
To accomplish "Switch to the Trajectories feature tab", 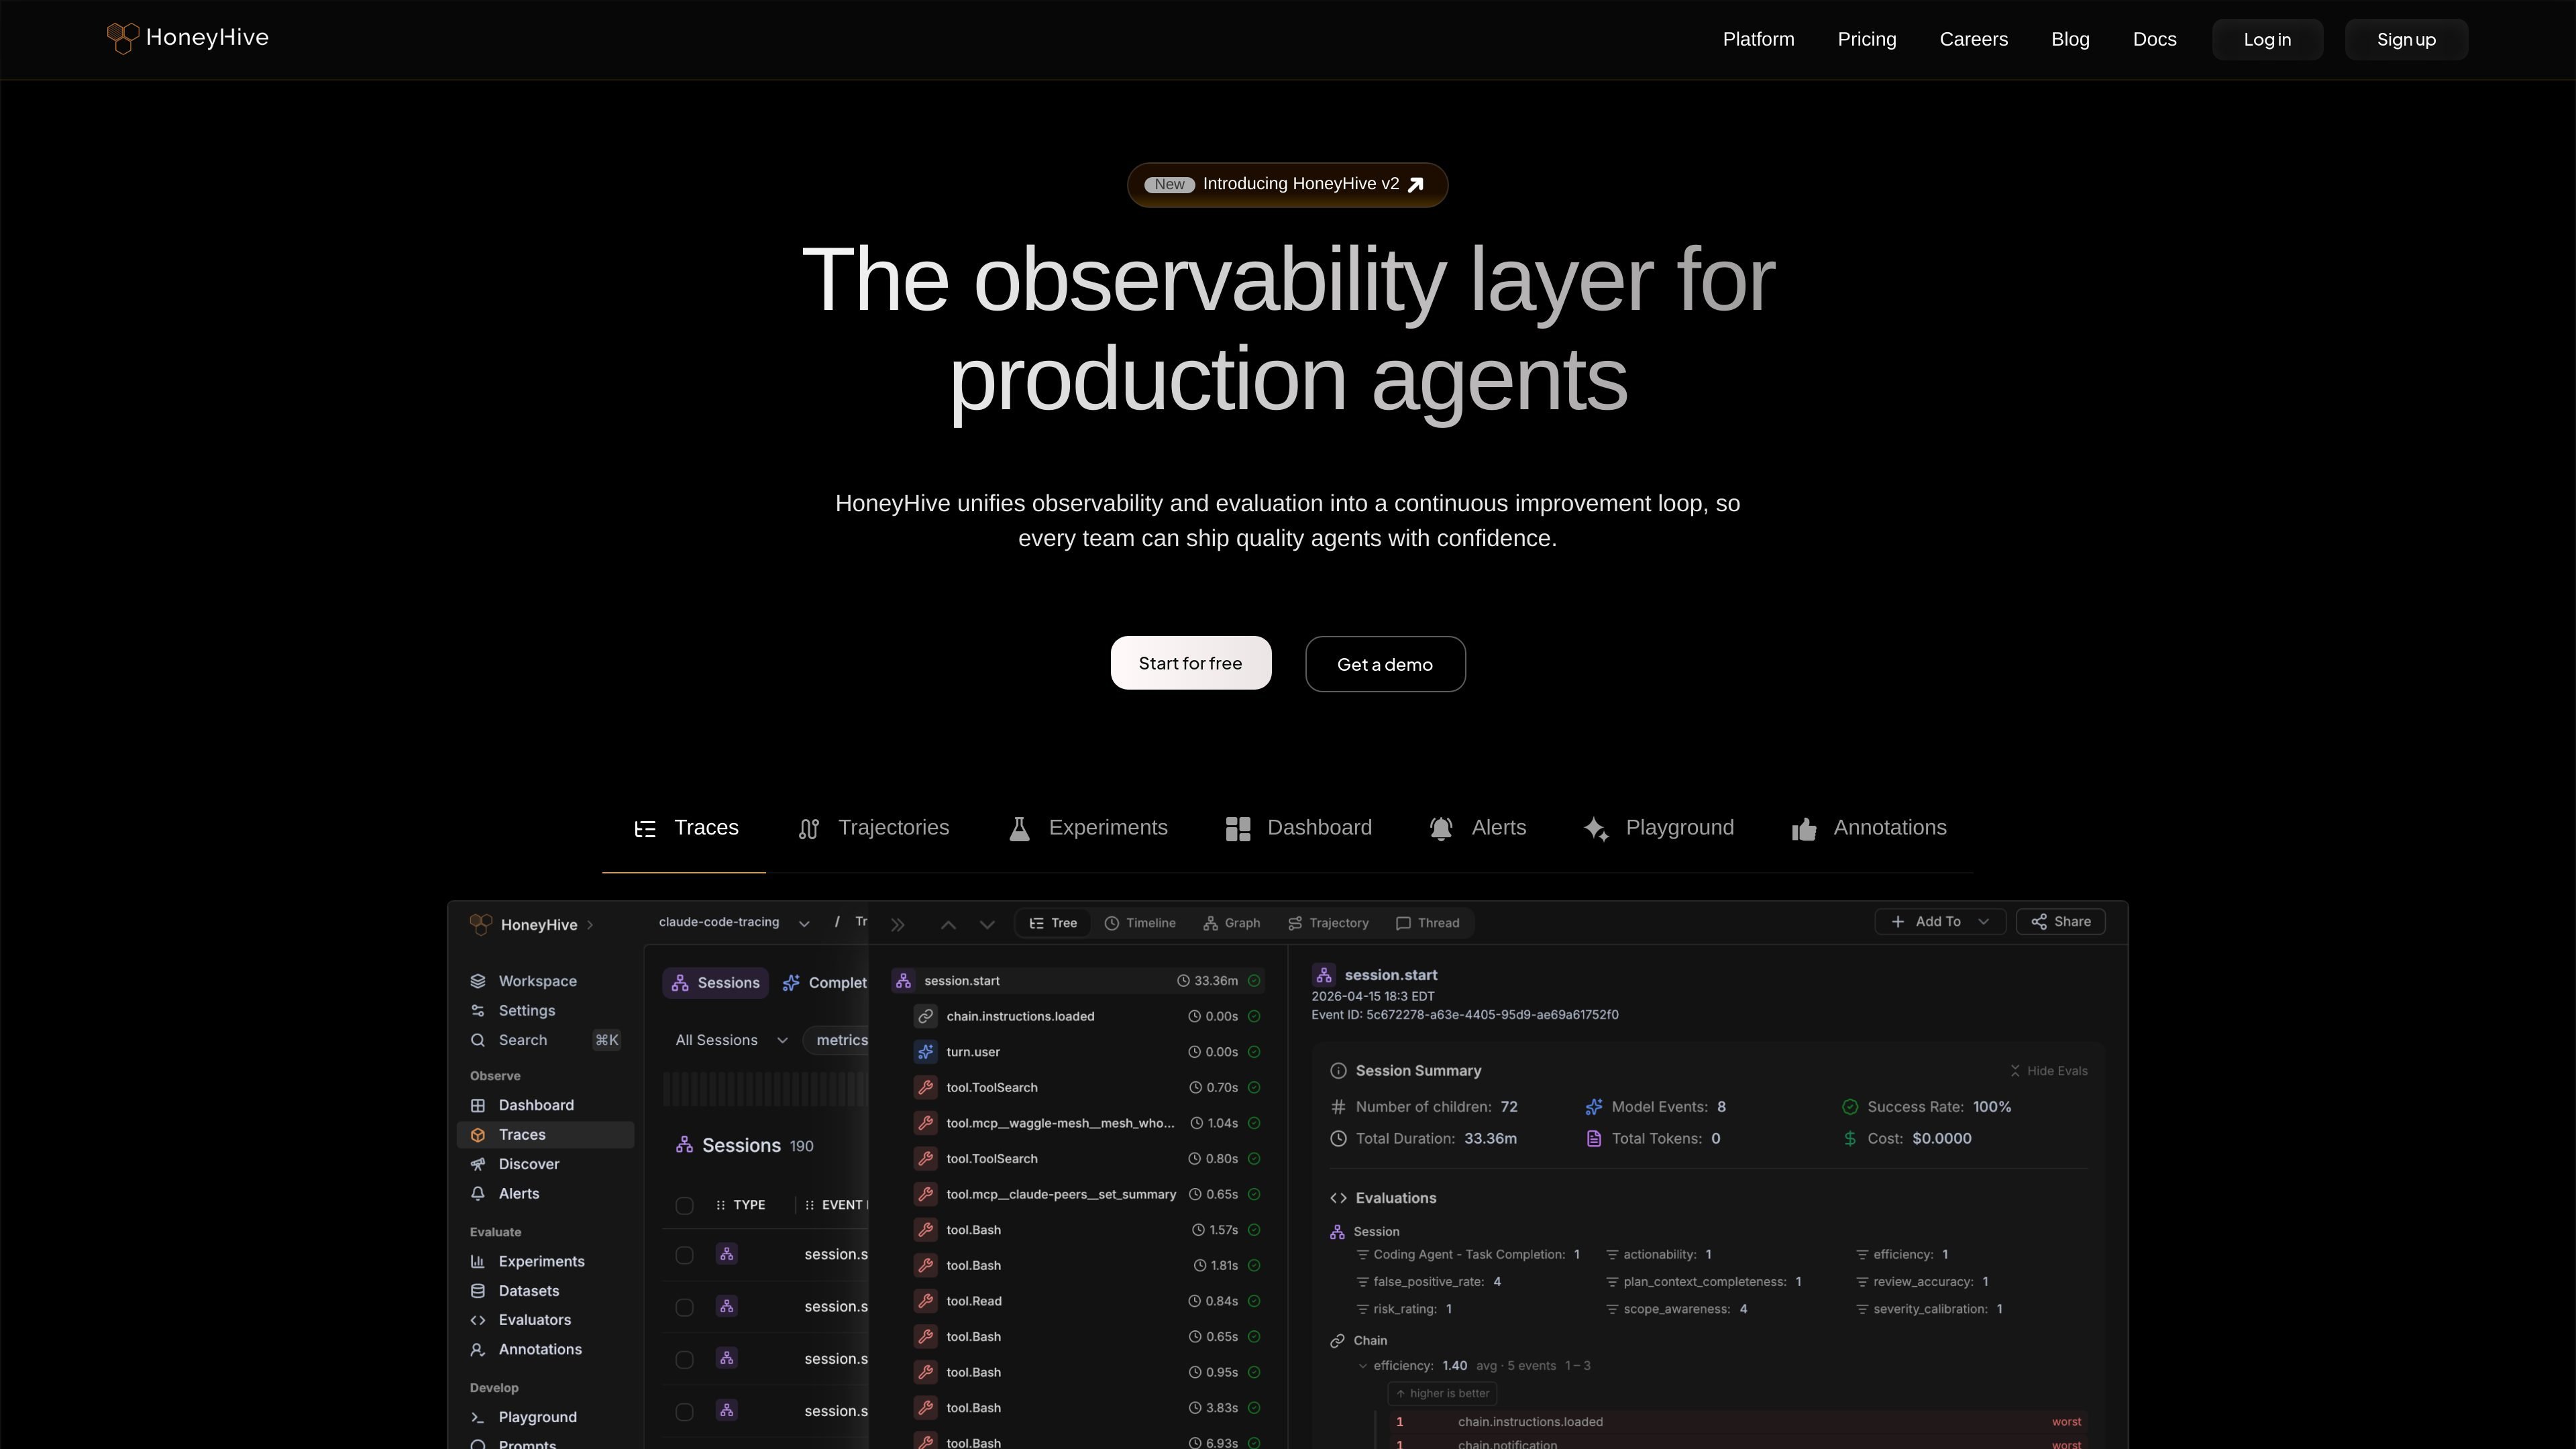I will [873, 828].
